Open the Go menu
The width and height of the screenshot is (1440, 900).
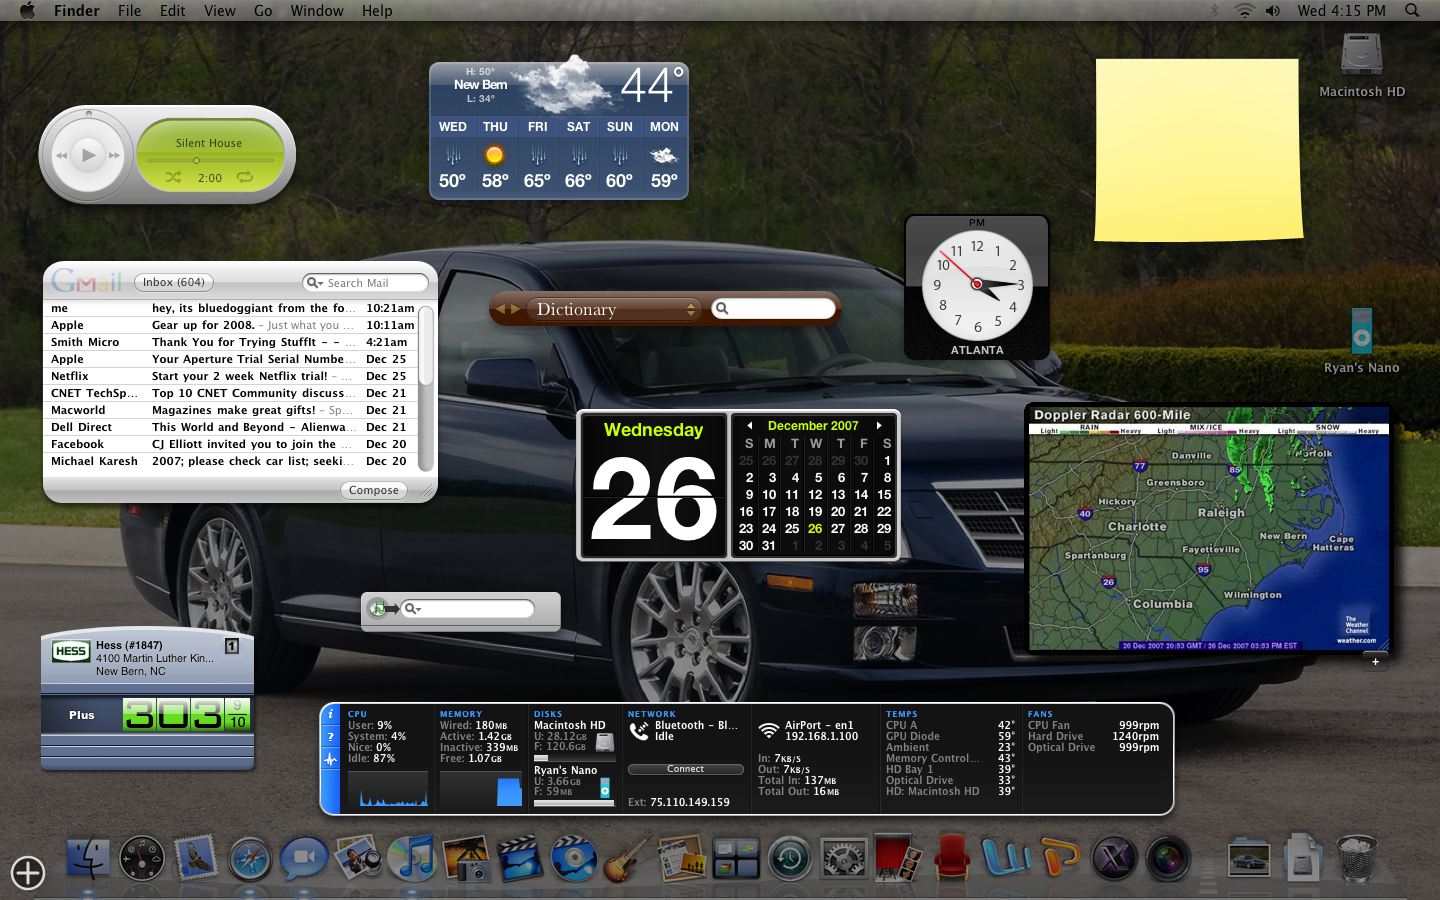coord(263,10)
